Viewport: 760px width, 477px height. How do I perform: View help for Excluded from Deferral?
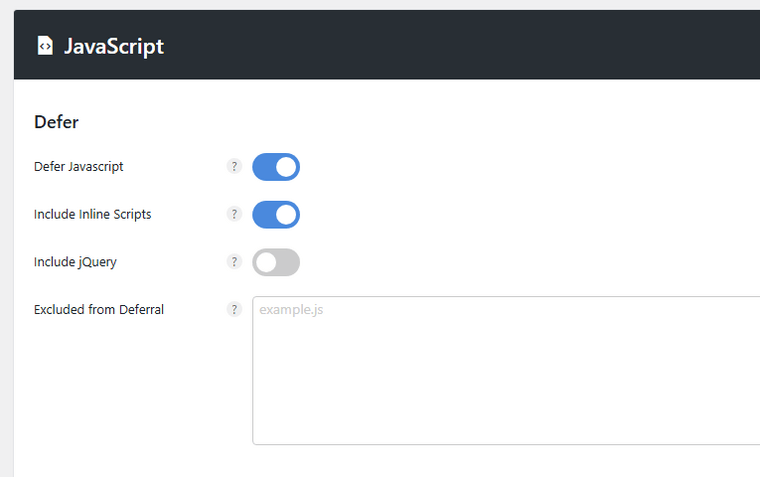pyautogui.click(x=234, y=309)
